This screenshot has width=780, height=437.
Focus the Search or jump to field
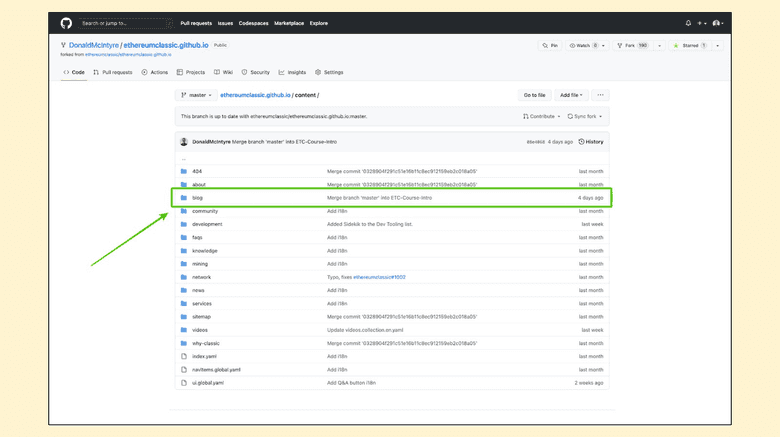click(124, 23)
